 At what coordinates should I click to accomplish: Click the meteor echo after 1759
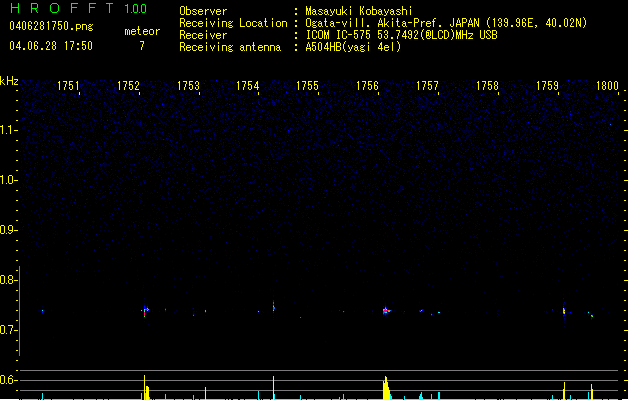pyautogui.click(x=564, y=311)
